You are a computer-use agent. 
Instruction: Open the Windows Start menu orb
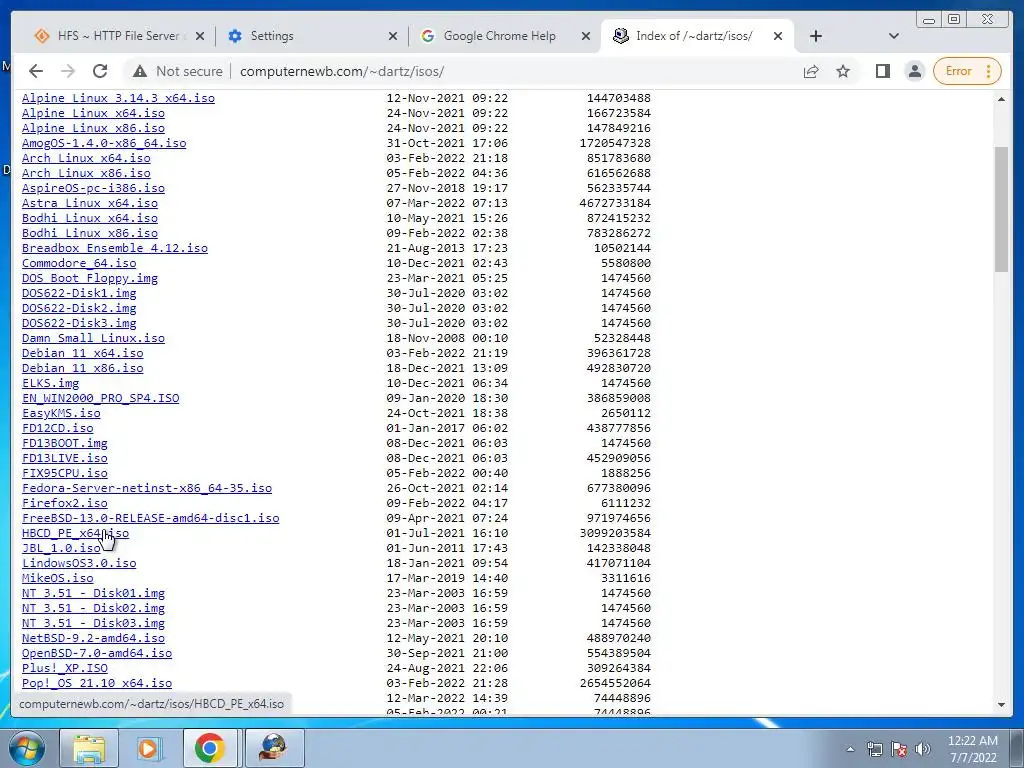pyautogui.click(x=25, y=748)
